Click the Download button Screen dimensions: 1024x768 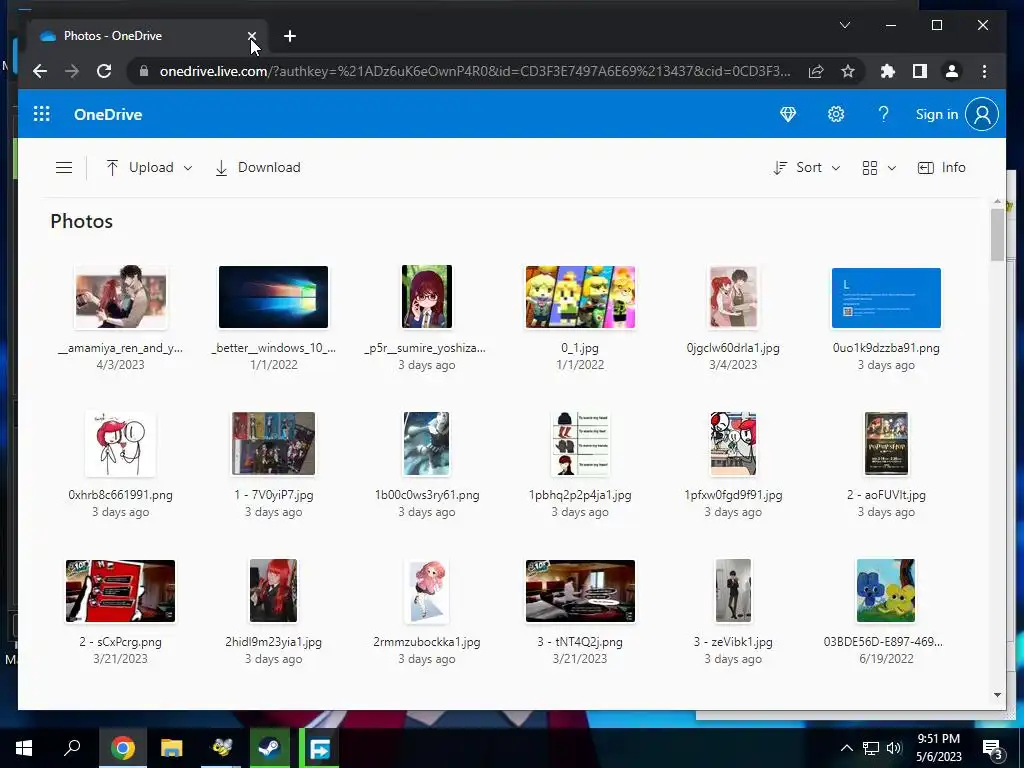(258, 168)
